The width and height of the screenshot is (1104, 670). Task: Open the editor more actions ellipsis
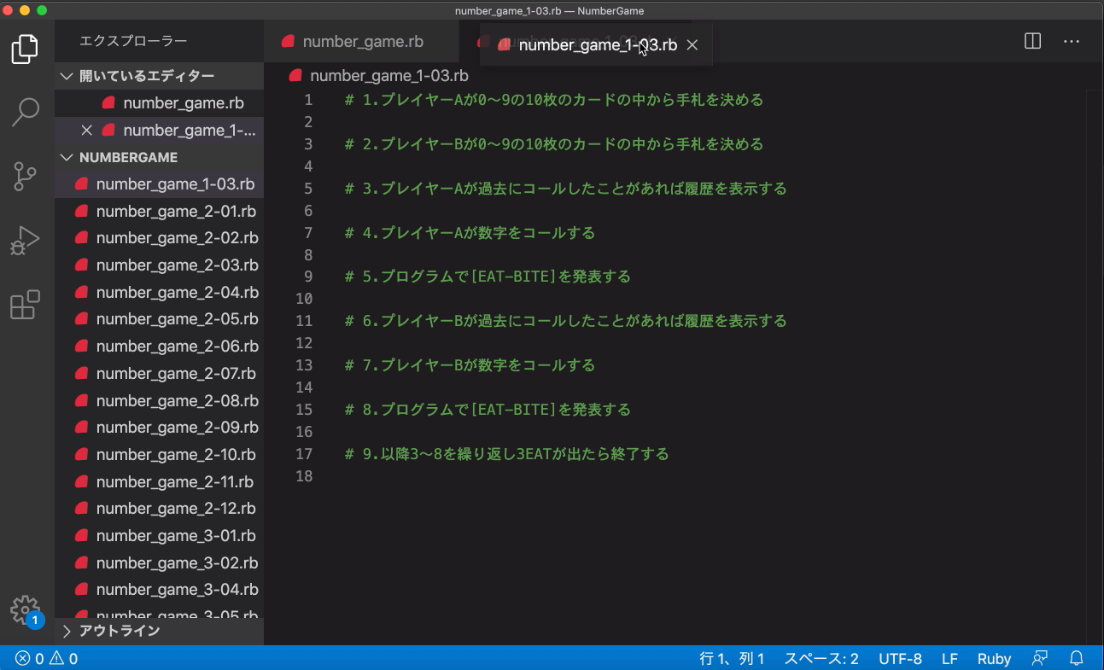tap(1072, 42)
